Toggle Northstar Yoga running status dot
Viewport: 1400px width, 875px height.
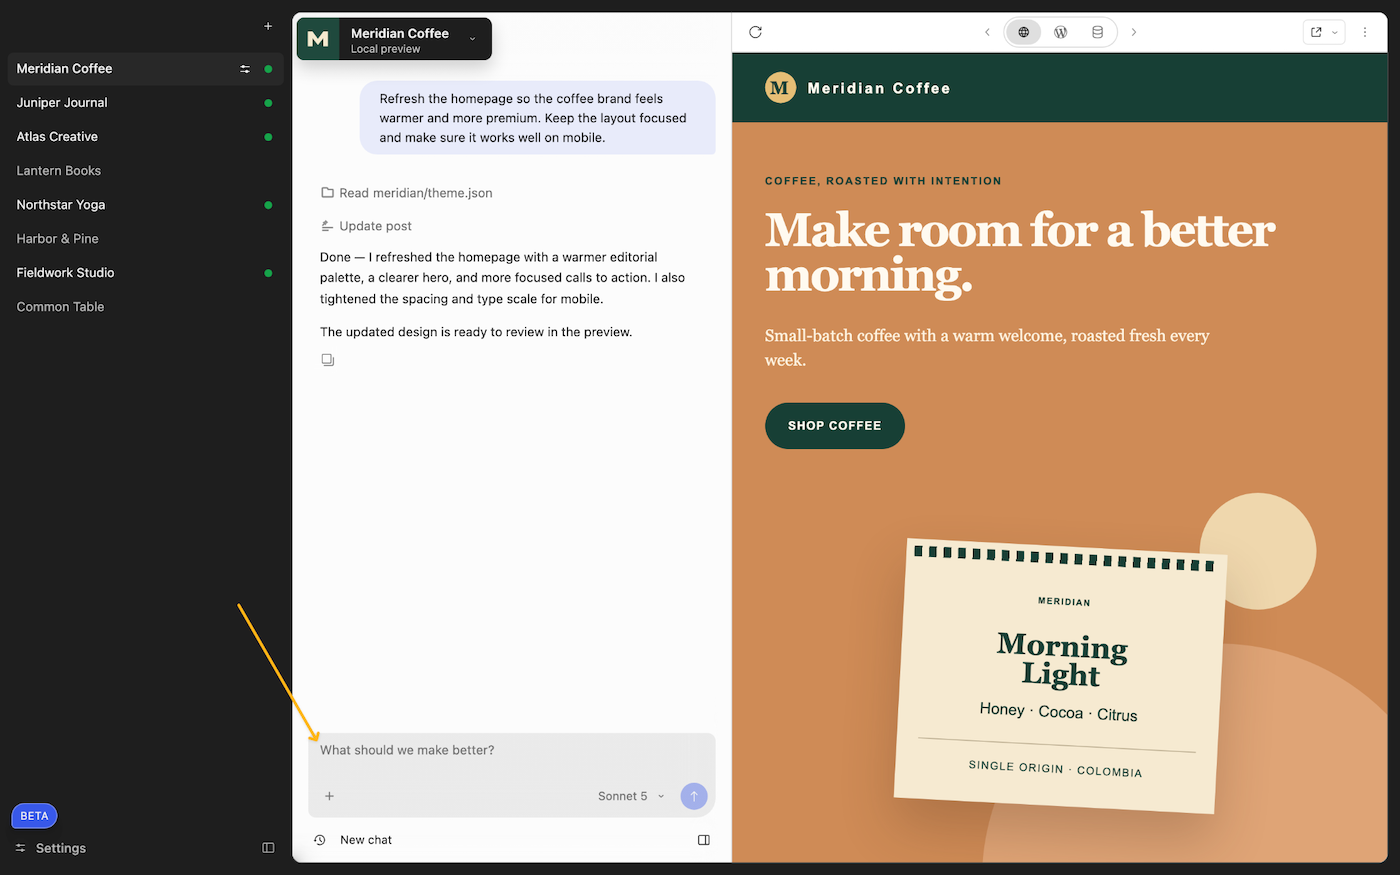coord(268,205)
